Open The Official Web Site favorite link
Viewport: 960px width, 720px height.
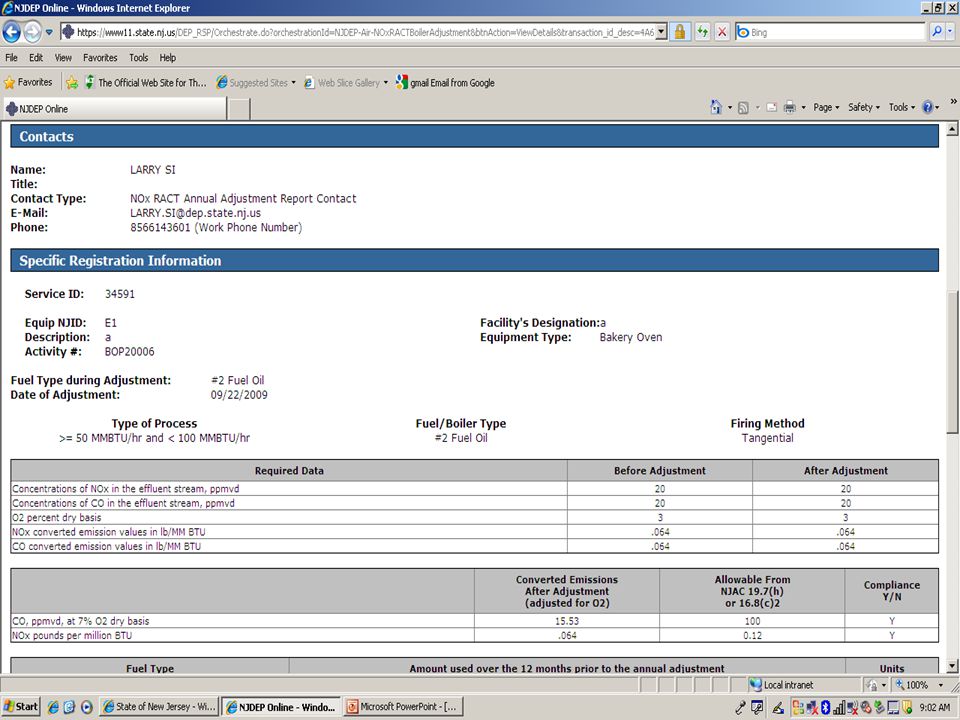[146, 83]
